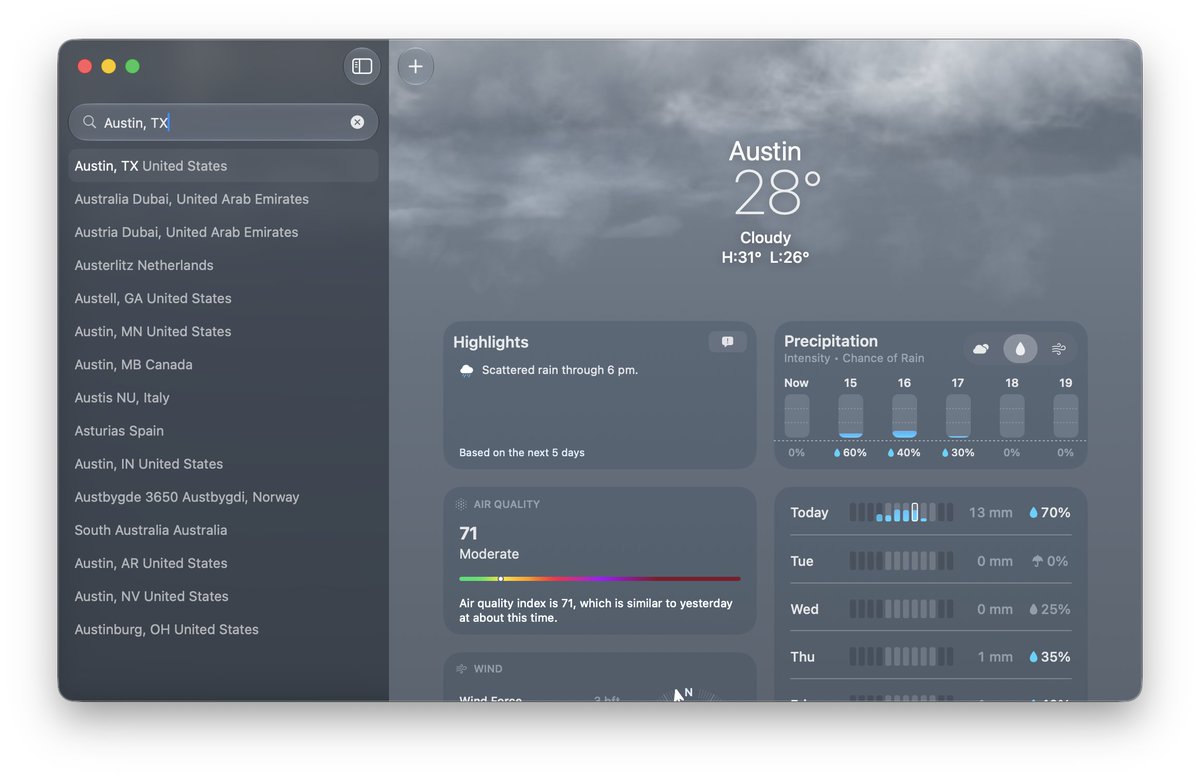Clear the search field text
The image size is (1200, 778).
(357, 122)
